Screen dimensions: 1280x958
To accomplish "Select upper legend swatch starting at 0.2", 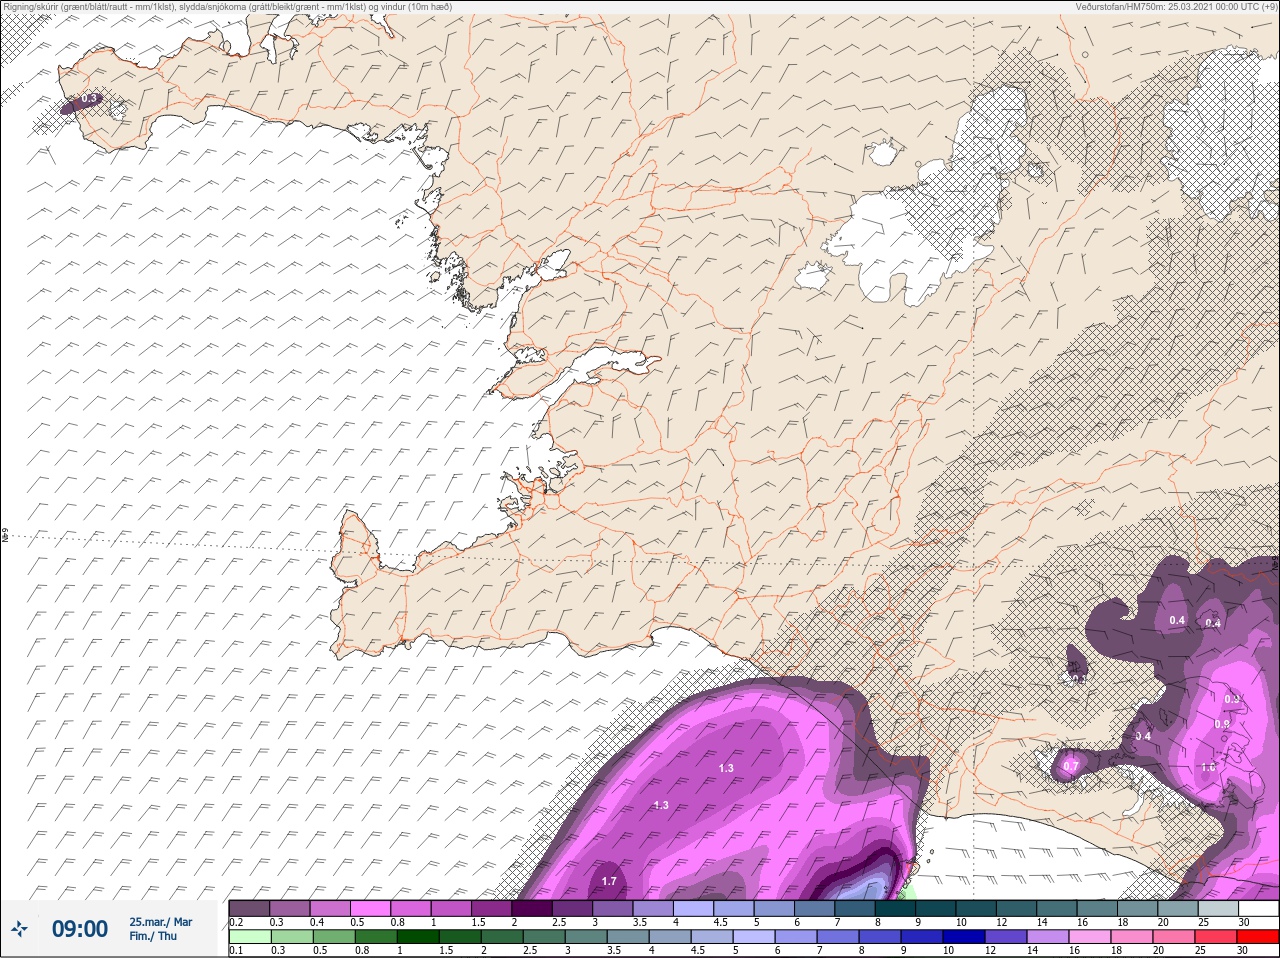I will click(249, 908).
